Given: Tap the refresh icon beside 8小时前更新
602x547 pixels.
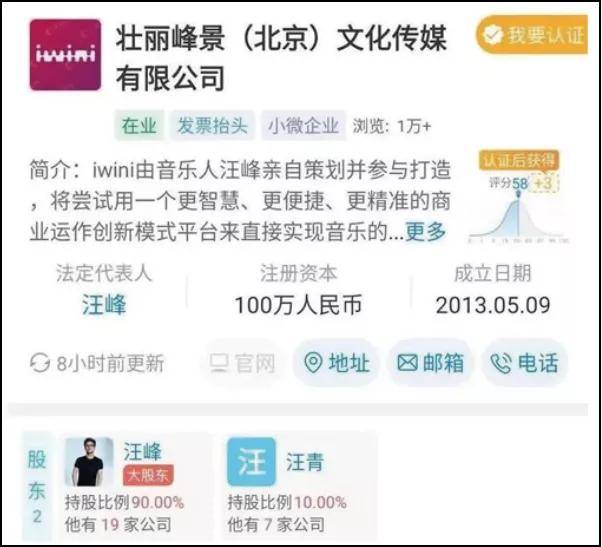Looking at the screenshot, I should (40, 363).
